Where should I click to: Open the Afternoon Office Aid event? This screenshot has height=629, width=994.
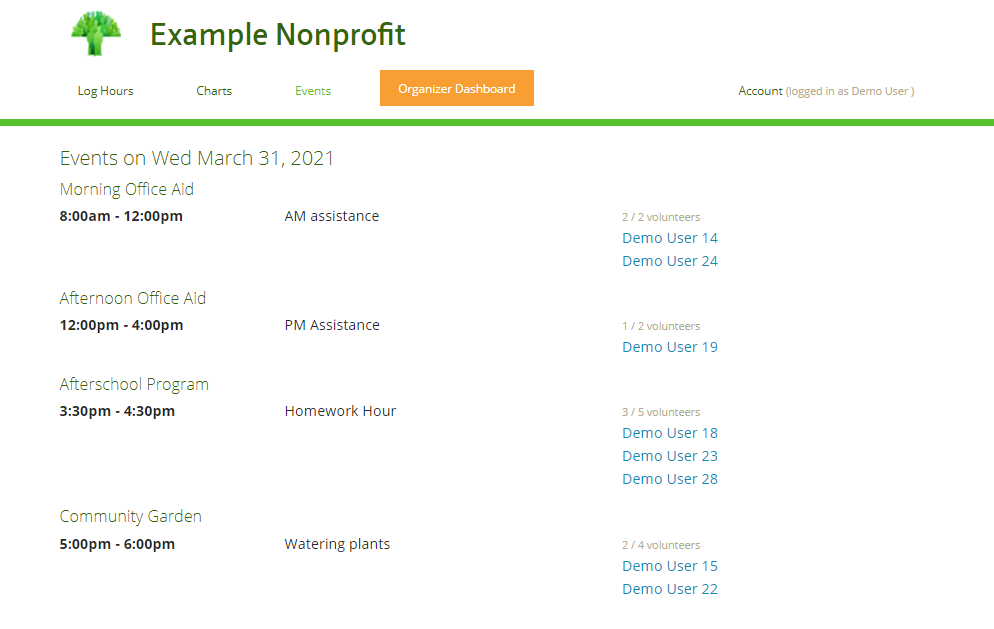(133, 298)
